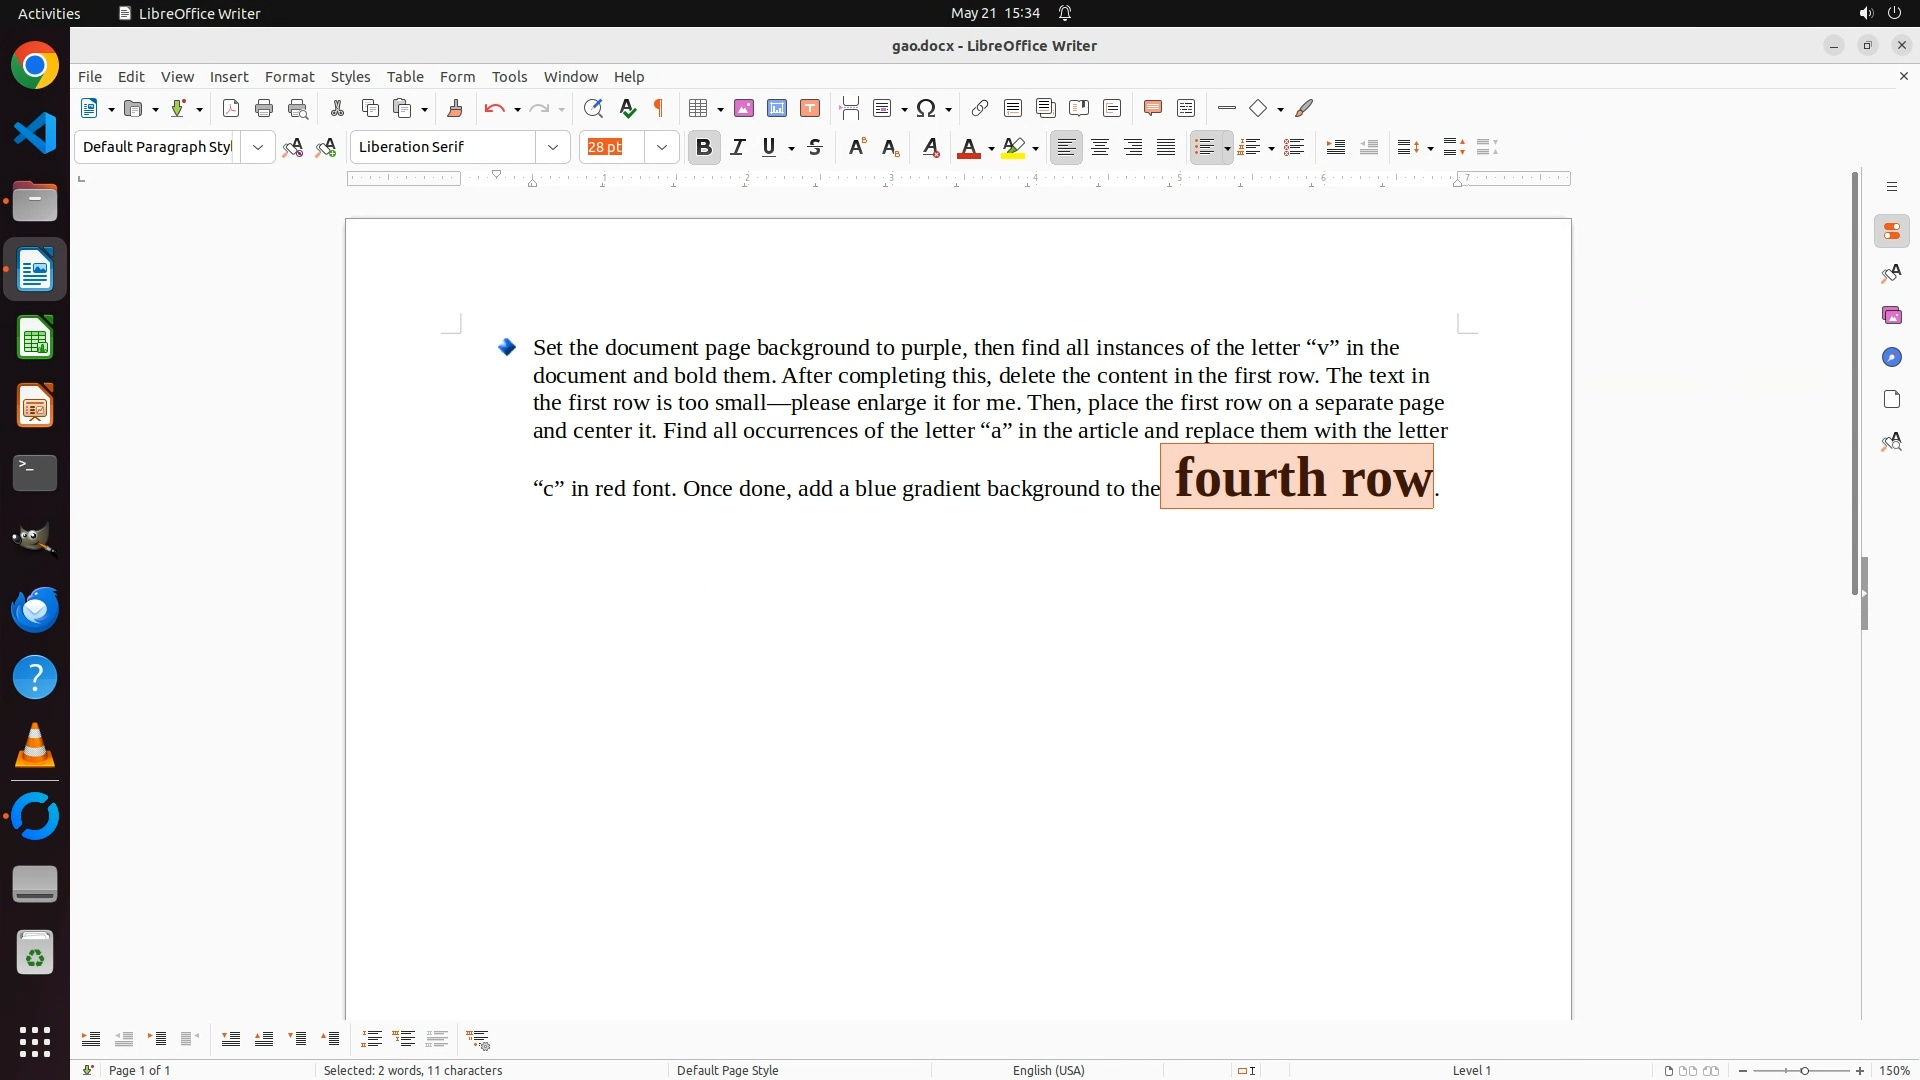Click the Insert Image icon
Viewport: 1920px width, 1080px height.
[744, 109]
